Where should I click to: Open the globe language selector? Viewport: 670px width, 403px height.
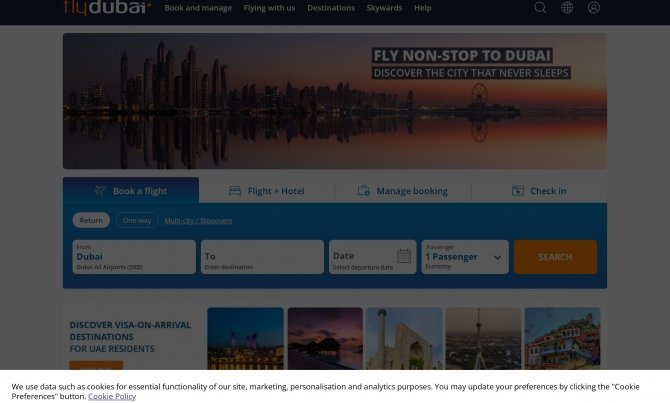(567, 7)
